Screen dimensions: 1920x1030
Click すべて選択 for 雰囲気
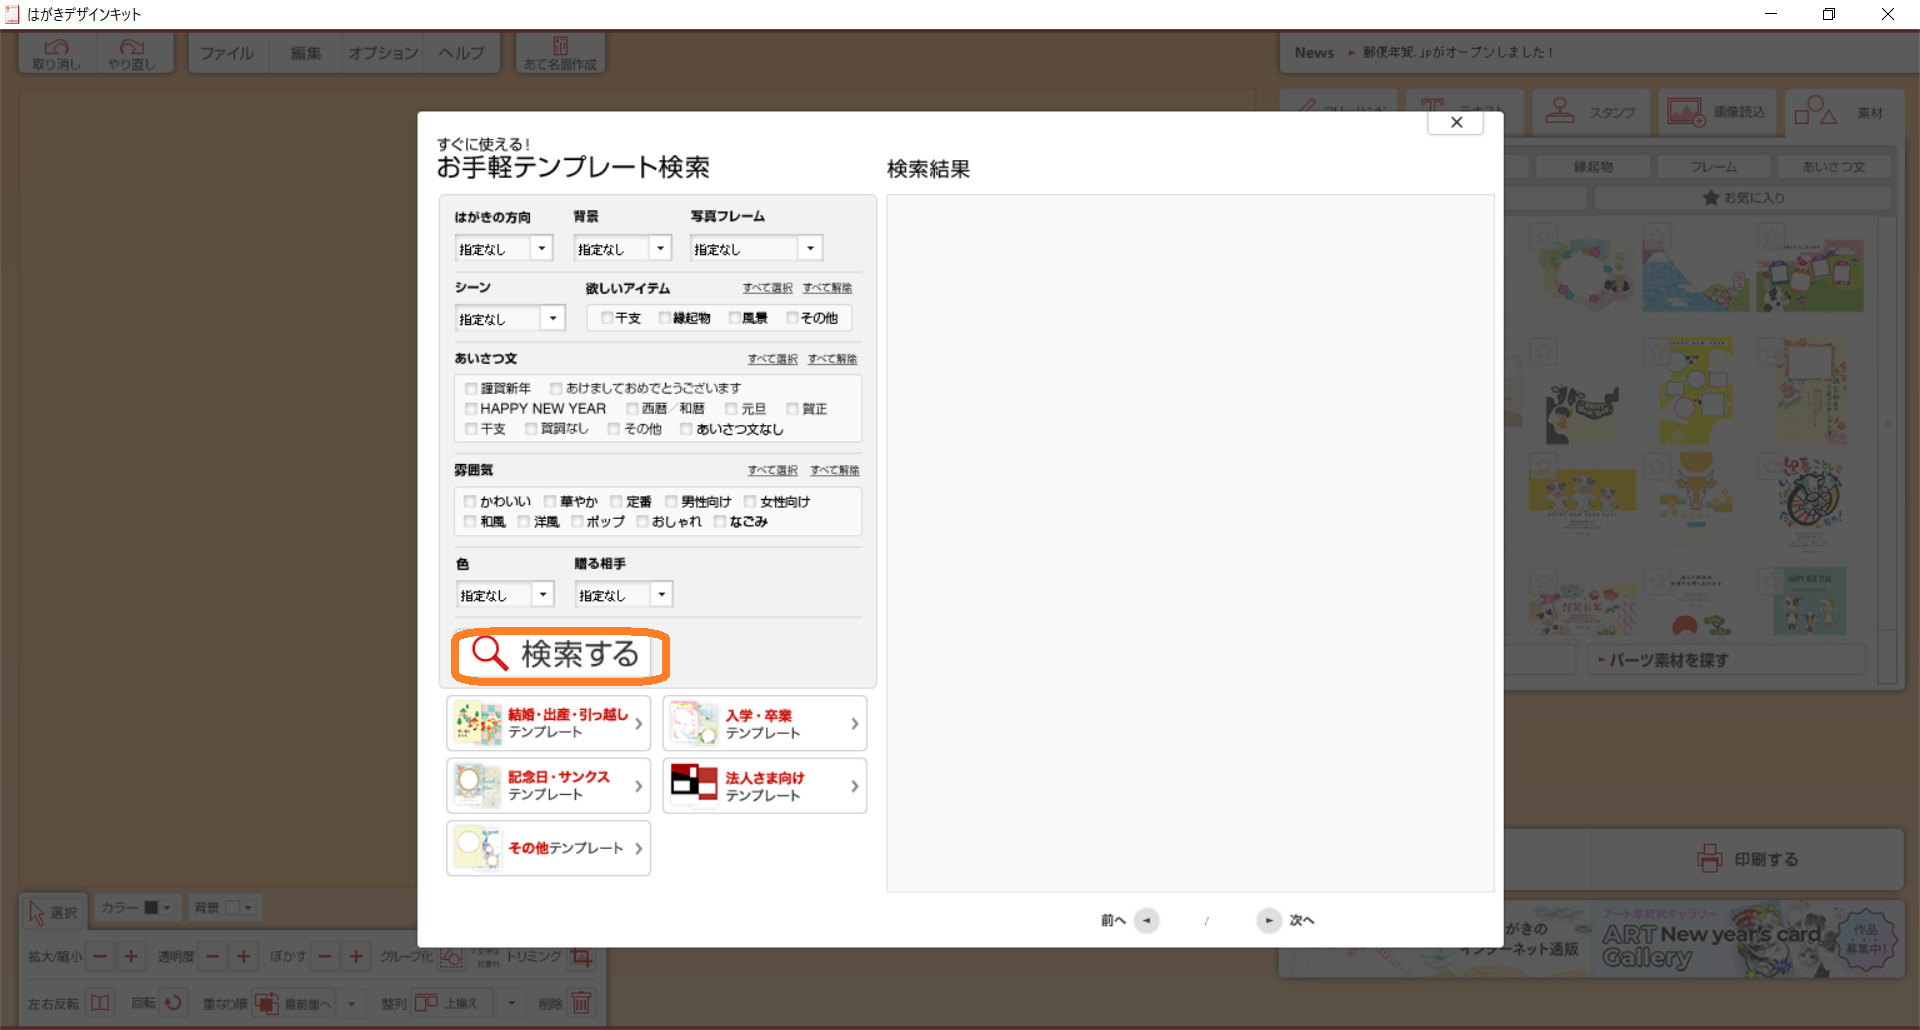pyautogui.click(x=773, y=470)
